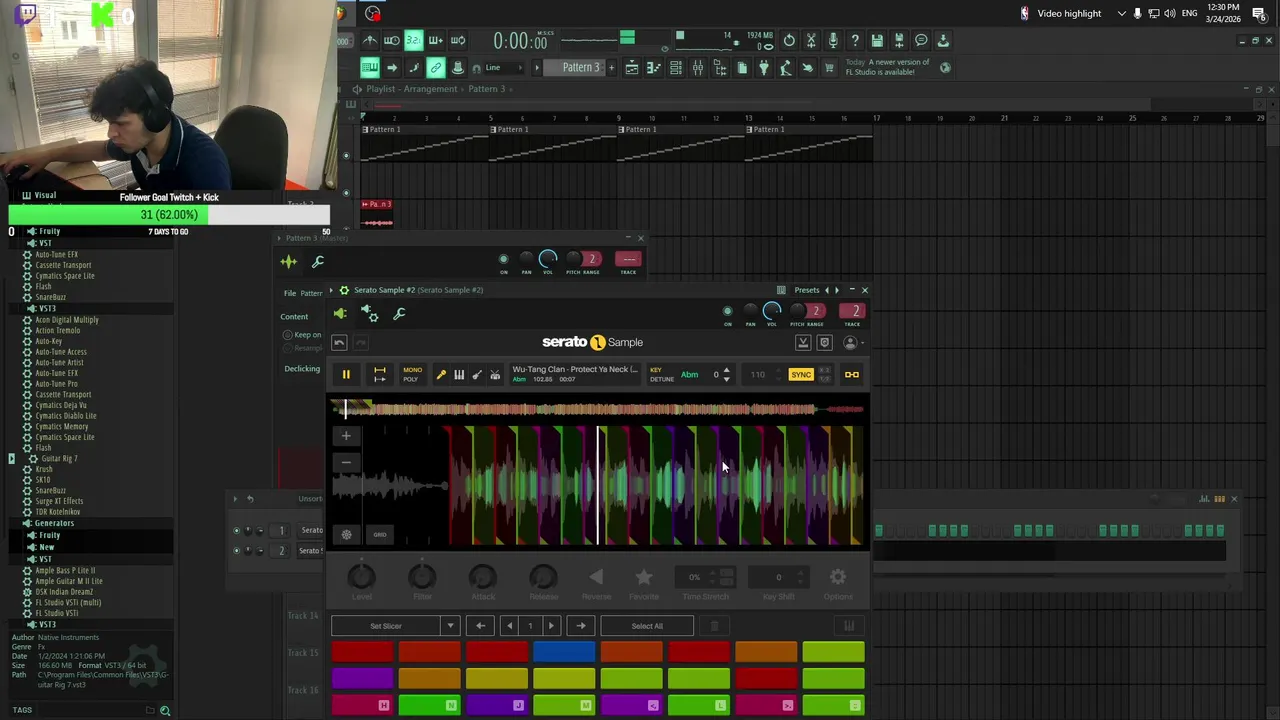The width and height of the screenshot is (1280, 720).
Task: Click the Set Slicer button
Action: tap(386, 626)
